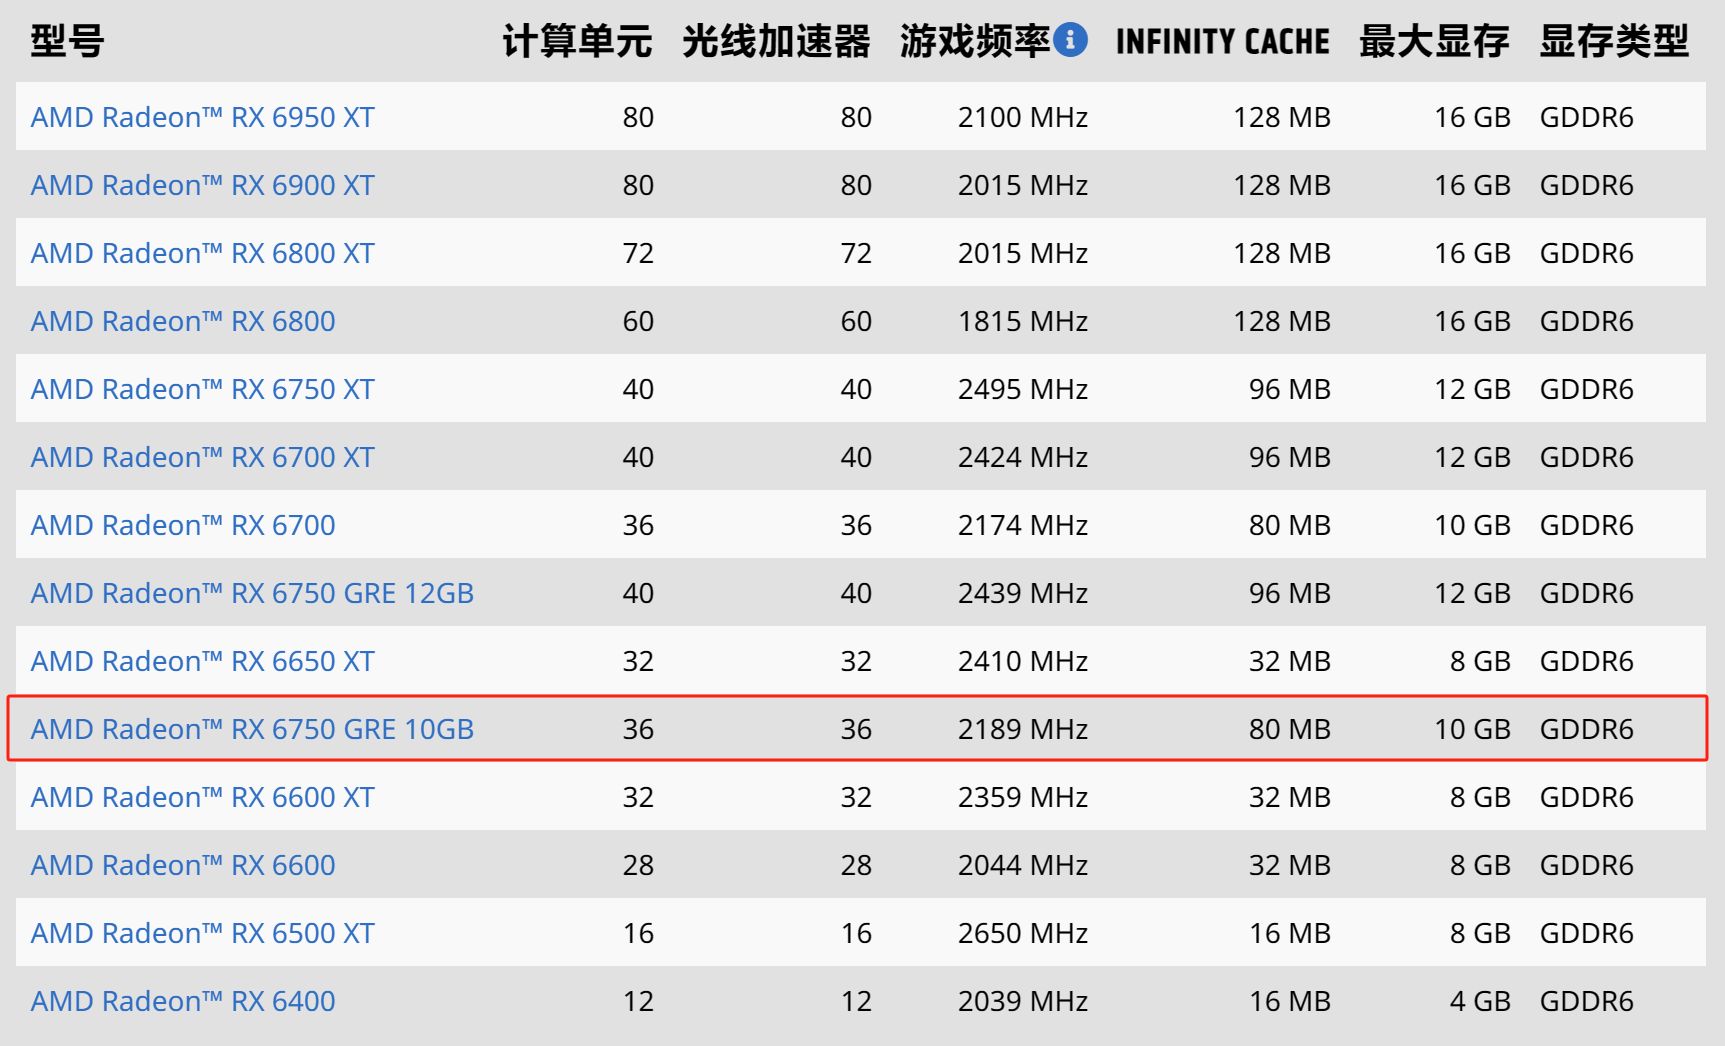Open AMD Radeon RX 6700 XT link
This screenshot has width=1725, height=1046.
coord(203,457)
